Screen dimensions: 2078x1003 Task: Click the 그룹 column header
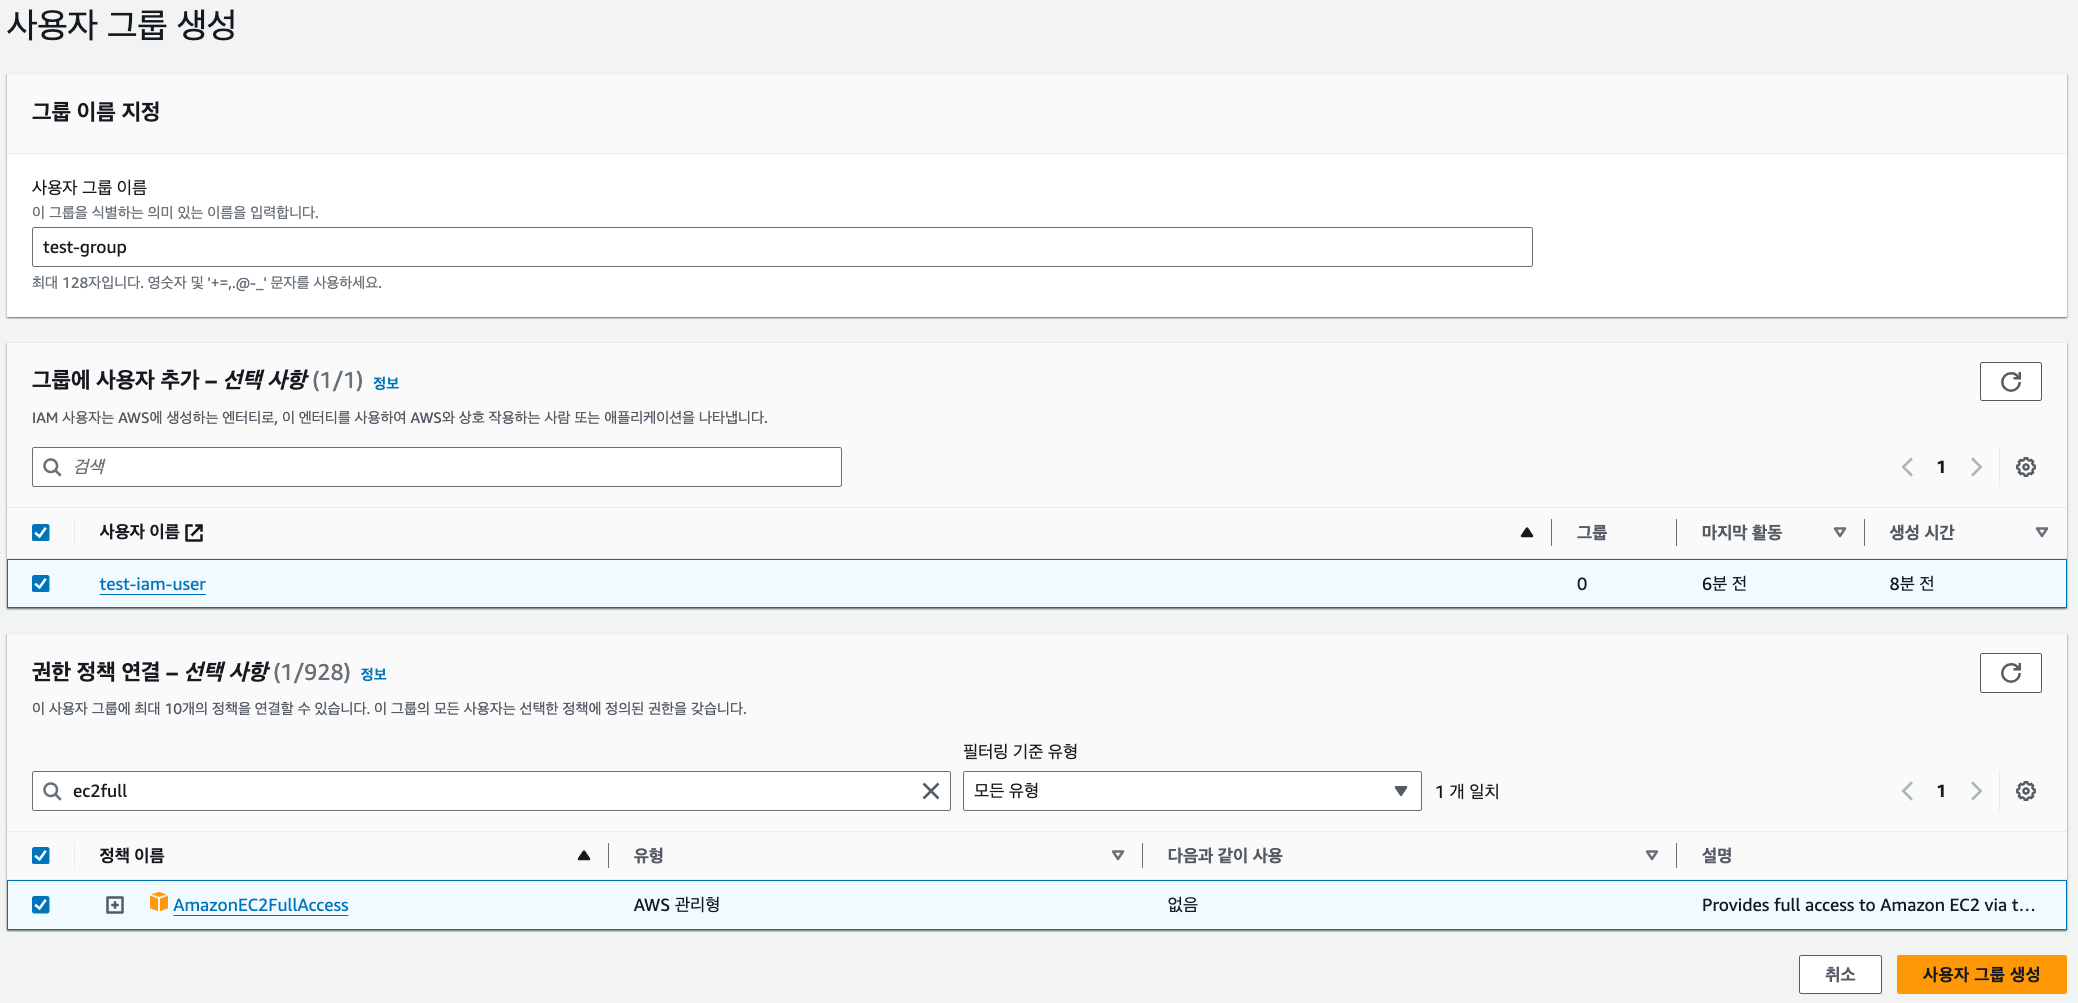1592,532
